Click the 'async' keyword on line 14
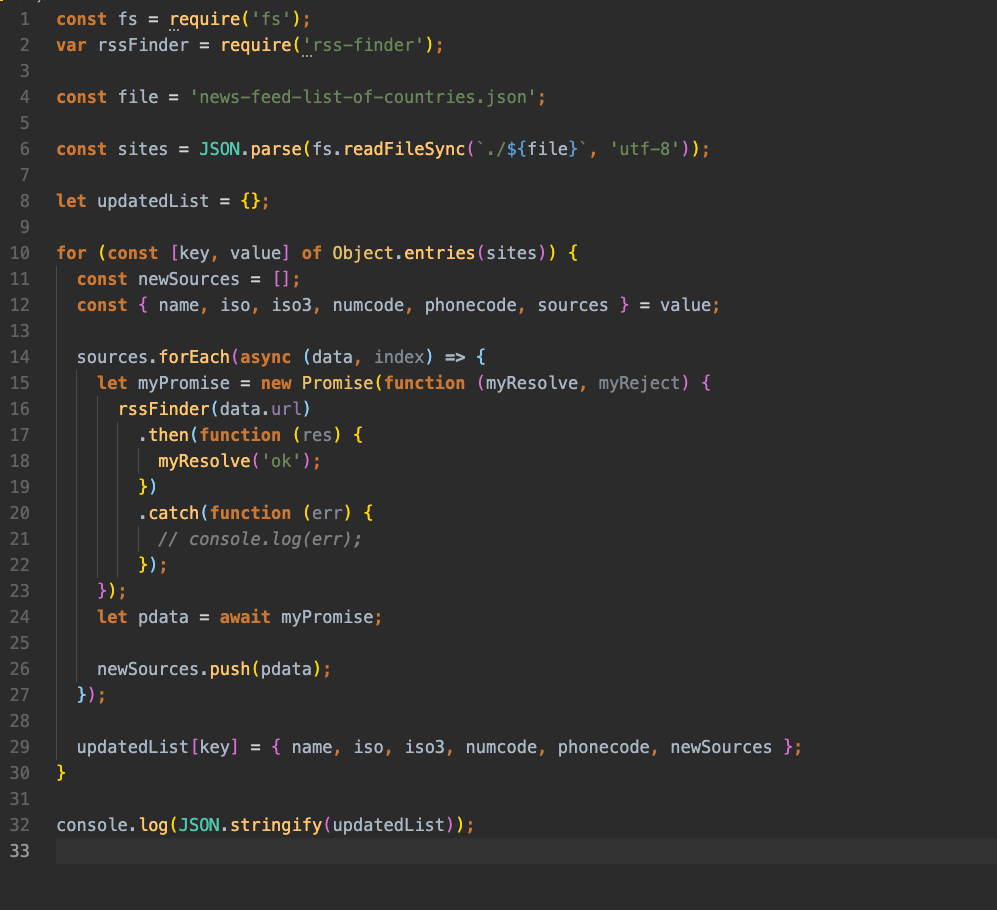Screen dimensions: 997x910 click(x=265, y=357)
